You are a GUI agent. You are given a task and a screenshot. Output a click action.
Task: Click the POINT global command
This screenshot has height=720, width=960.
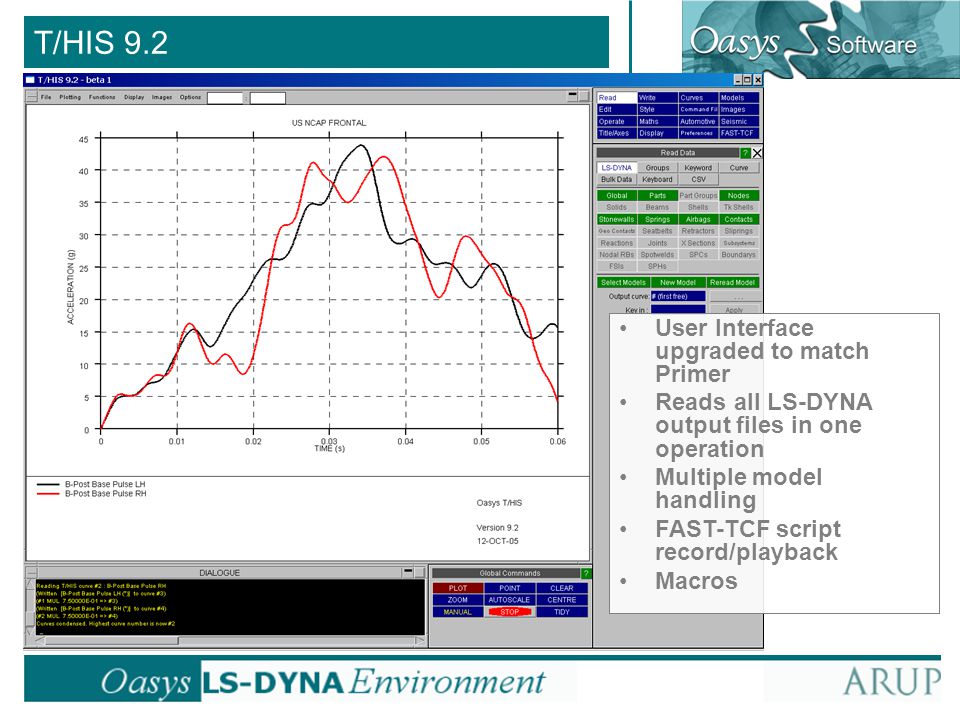509,588
